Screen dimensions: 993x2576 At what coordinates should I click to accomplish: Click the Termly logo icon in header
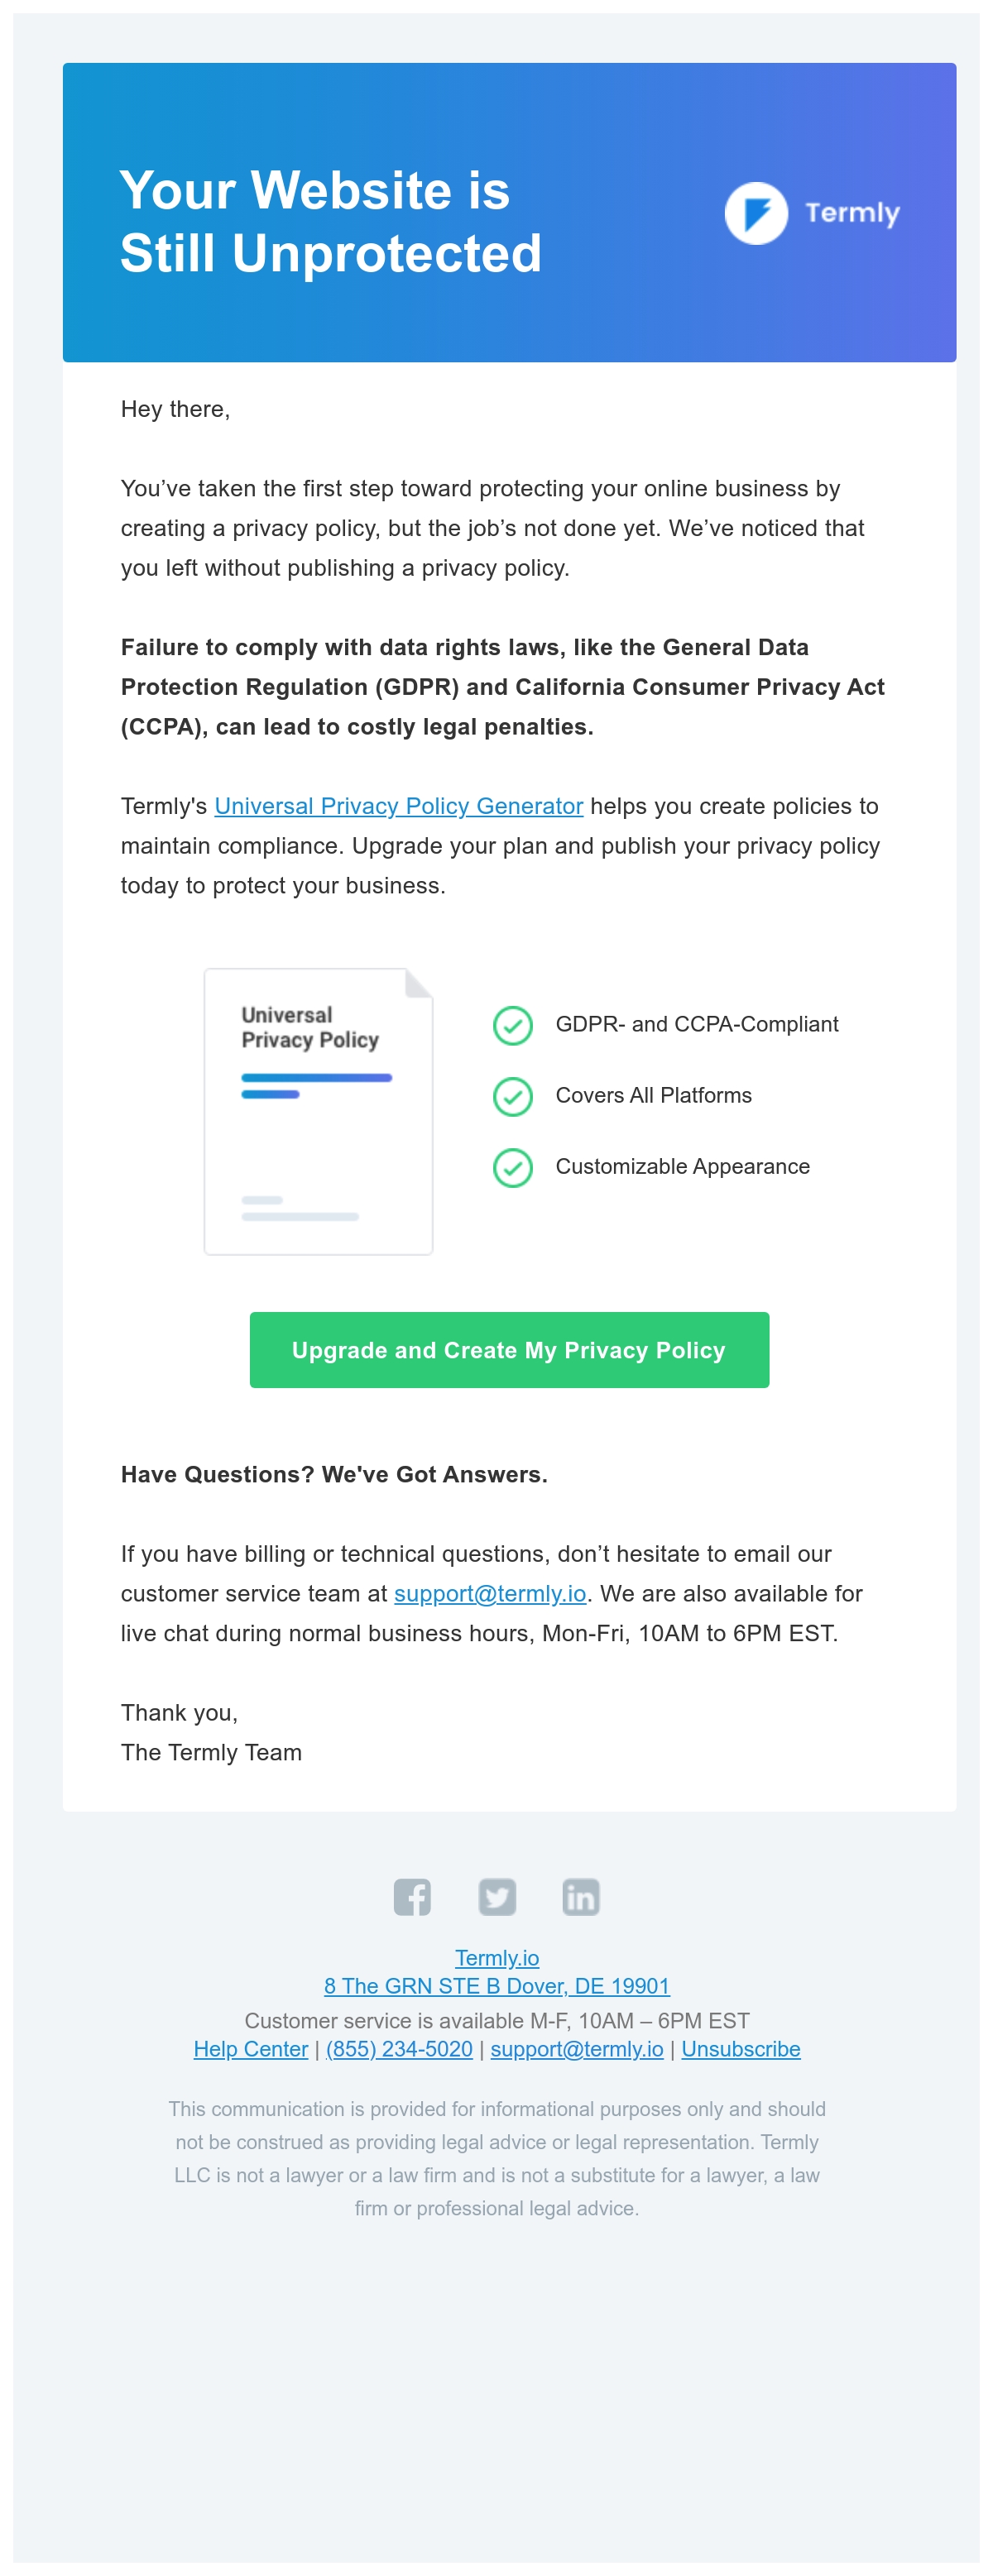[756, 213]
